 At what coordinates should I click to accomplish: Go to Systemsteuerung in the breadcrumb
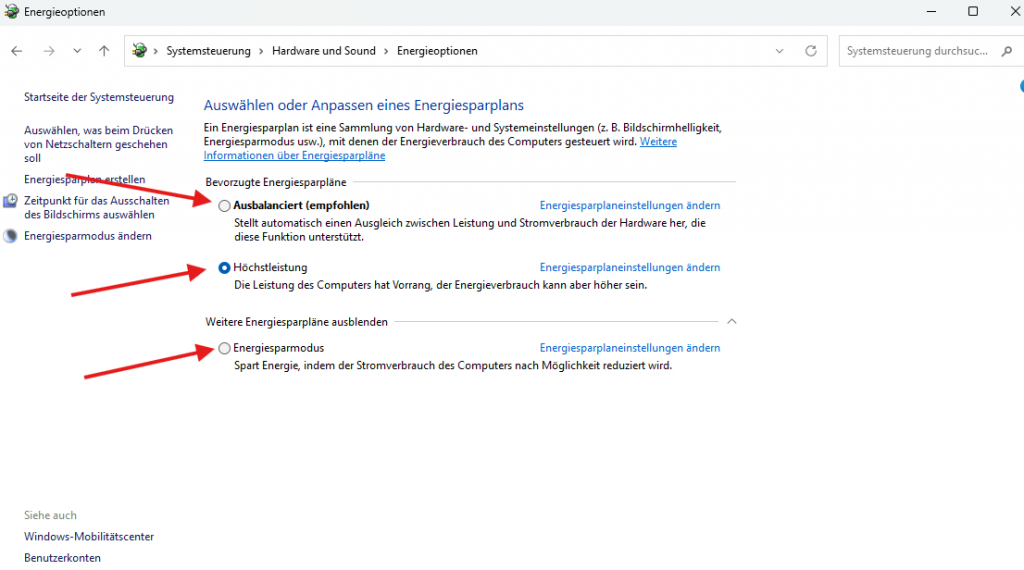(x=208, y=51)
